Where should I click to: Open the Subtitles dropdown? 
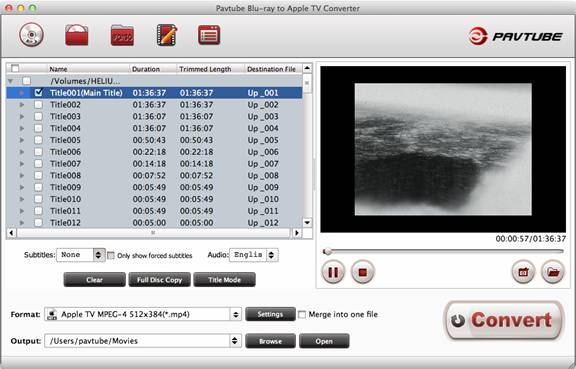[81, 255]
